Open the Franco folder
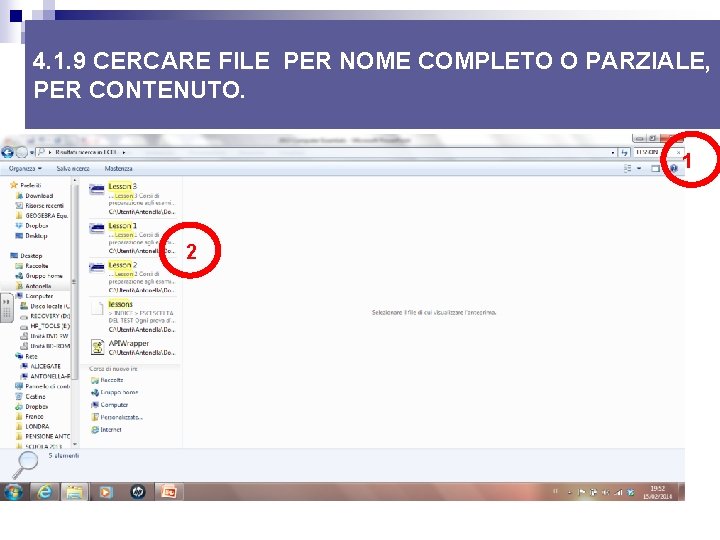The image size is (720, 540). click(29, 416)
